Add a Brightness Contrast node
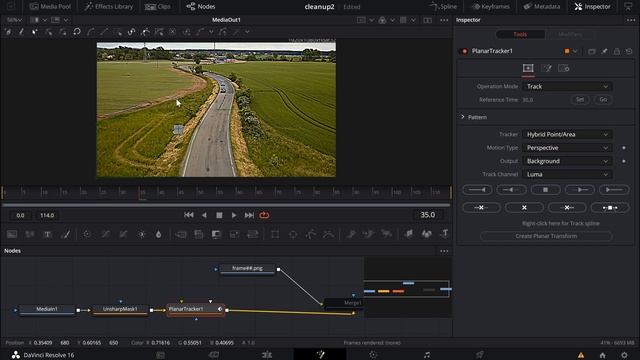This screenshot has height=360, width=640. 141,234
